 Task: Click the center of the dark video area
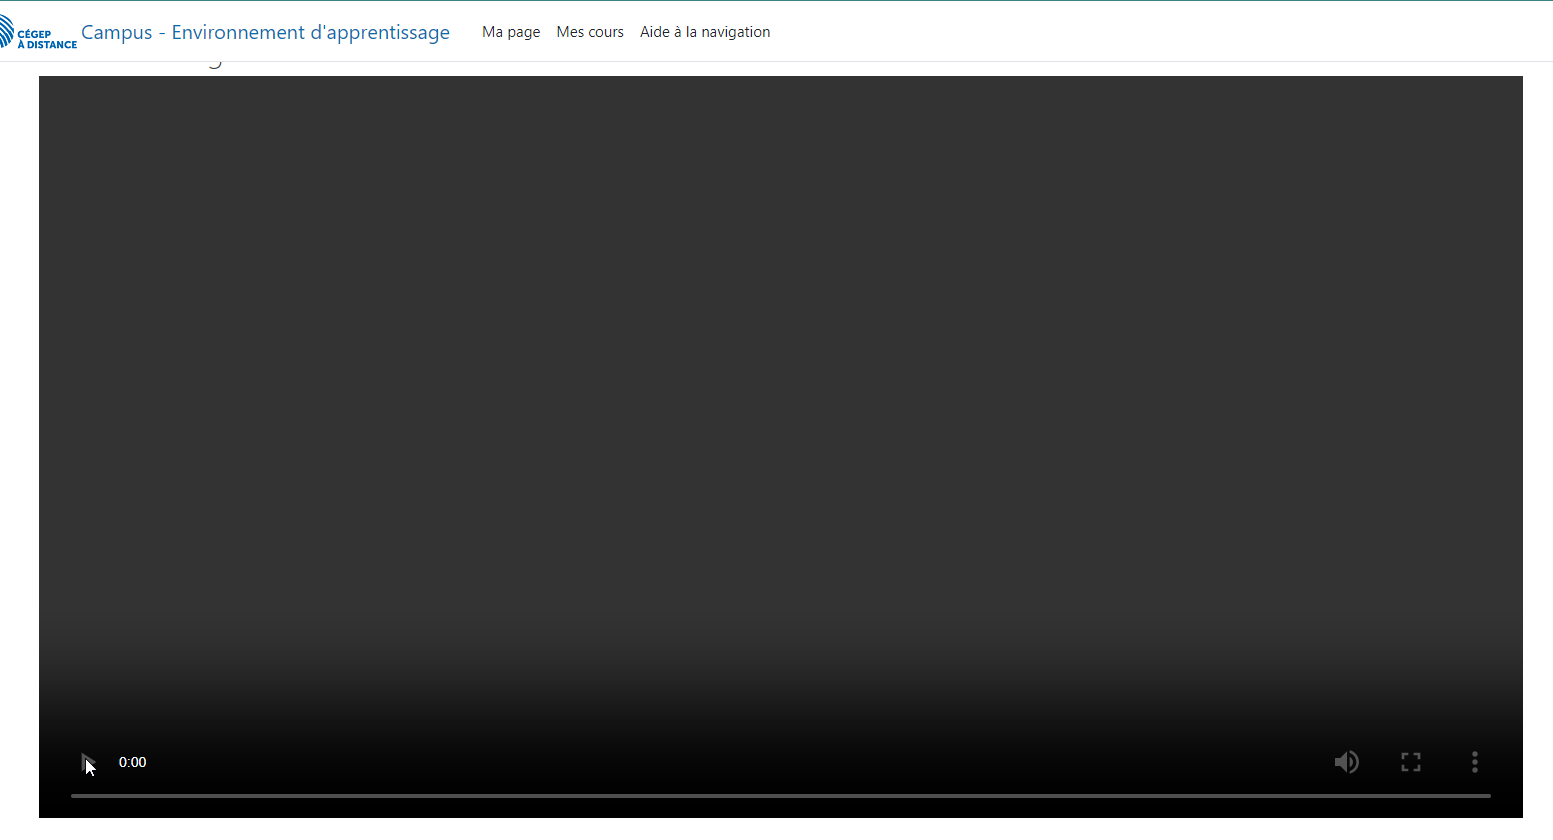tap(780, 400)
